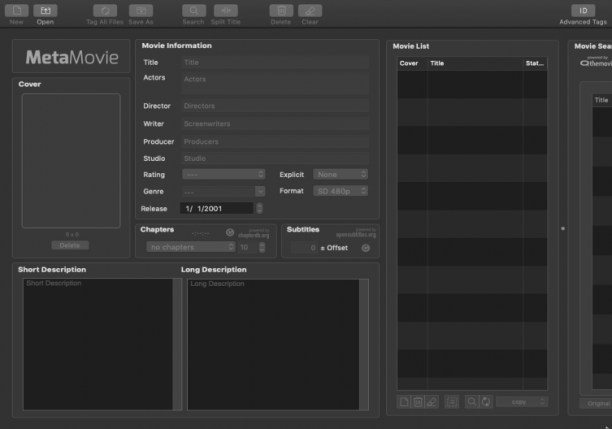Click the trash icon below Movie List
The width and height of the screenshot is (612, 429).
[x=418, y=402]
